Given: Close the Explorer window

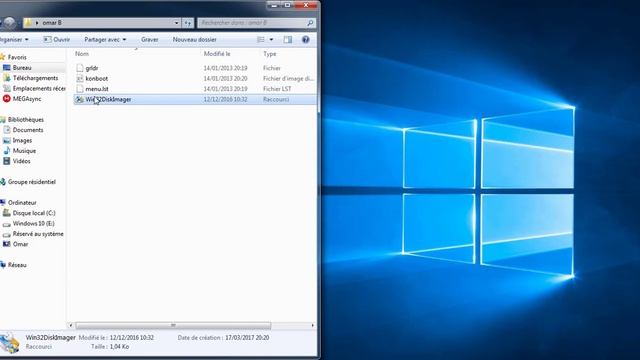Looking at the screenshot, I should point(307,5).
